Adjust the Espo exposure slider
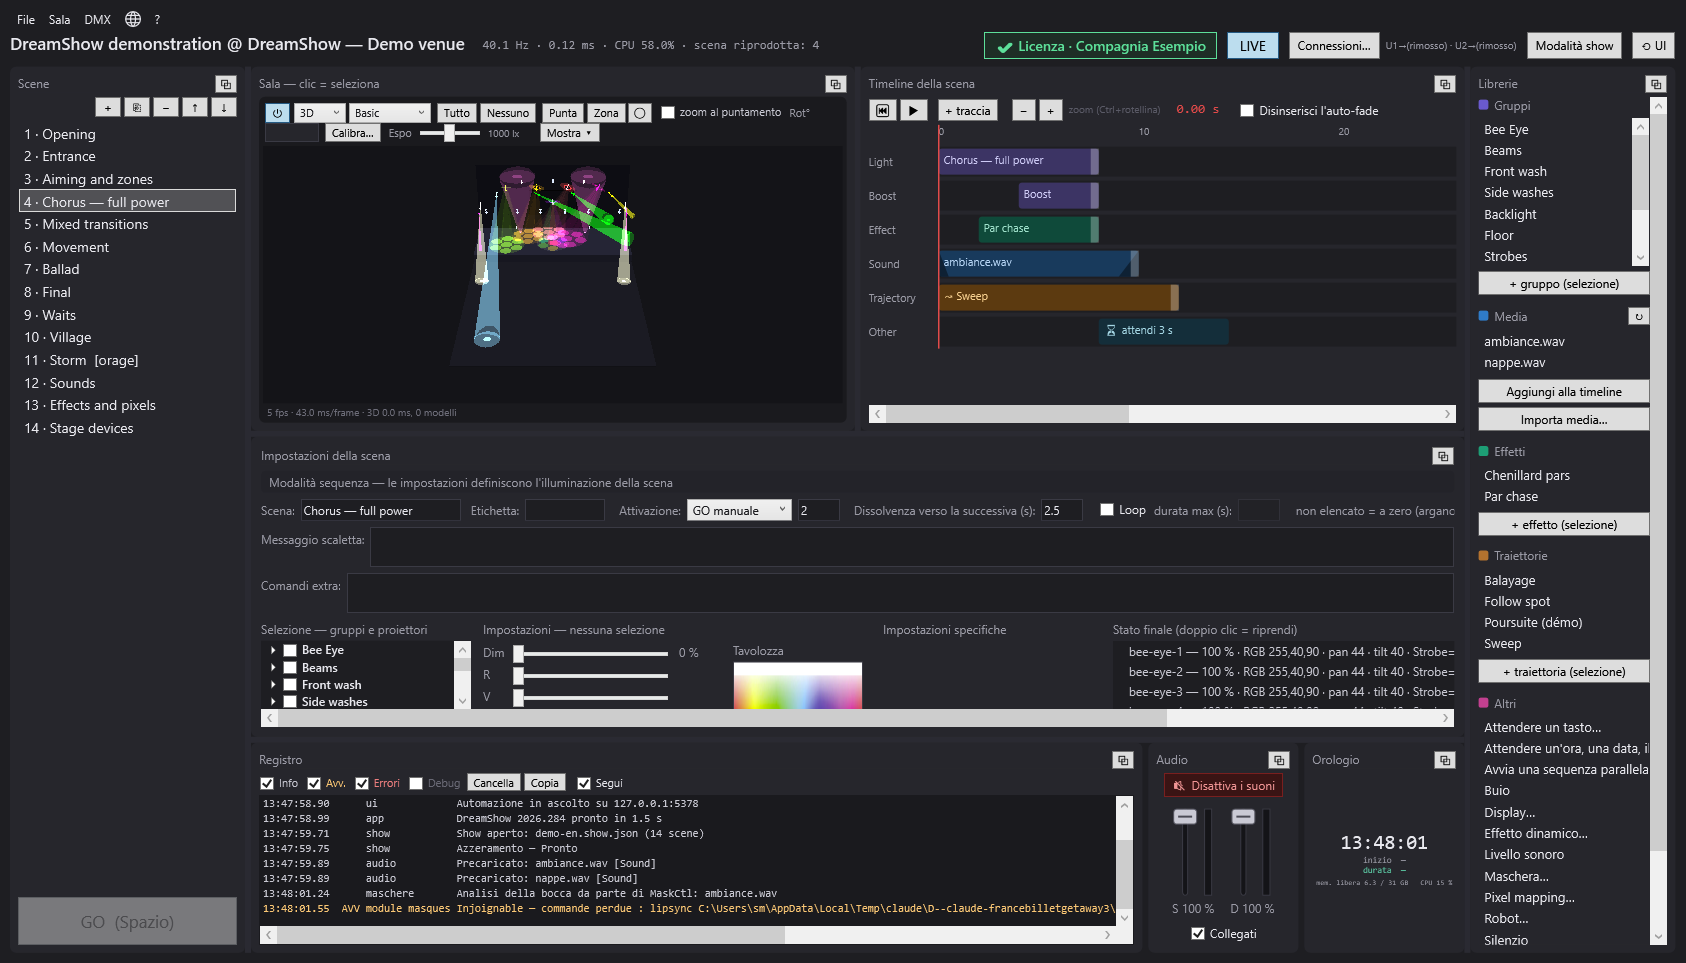 tap(449, 133)
